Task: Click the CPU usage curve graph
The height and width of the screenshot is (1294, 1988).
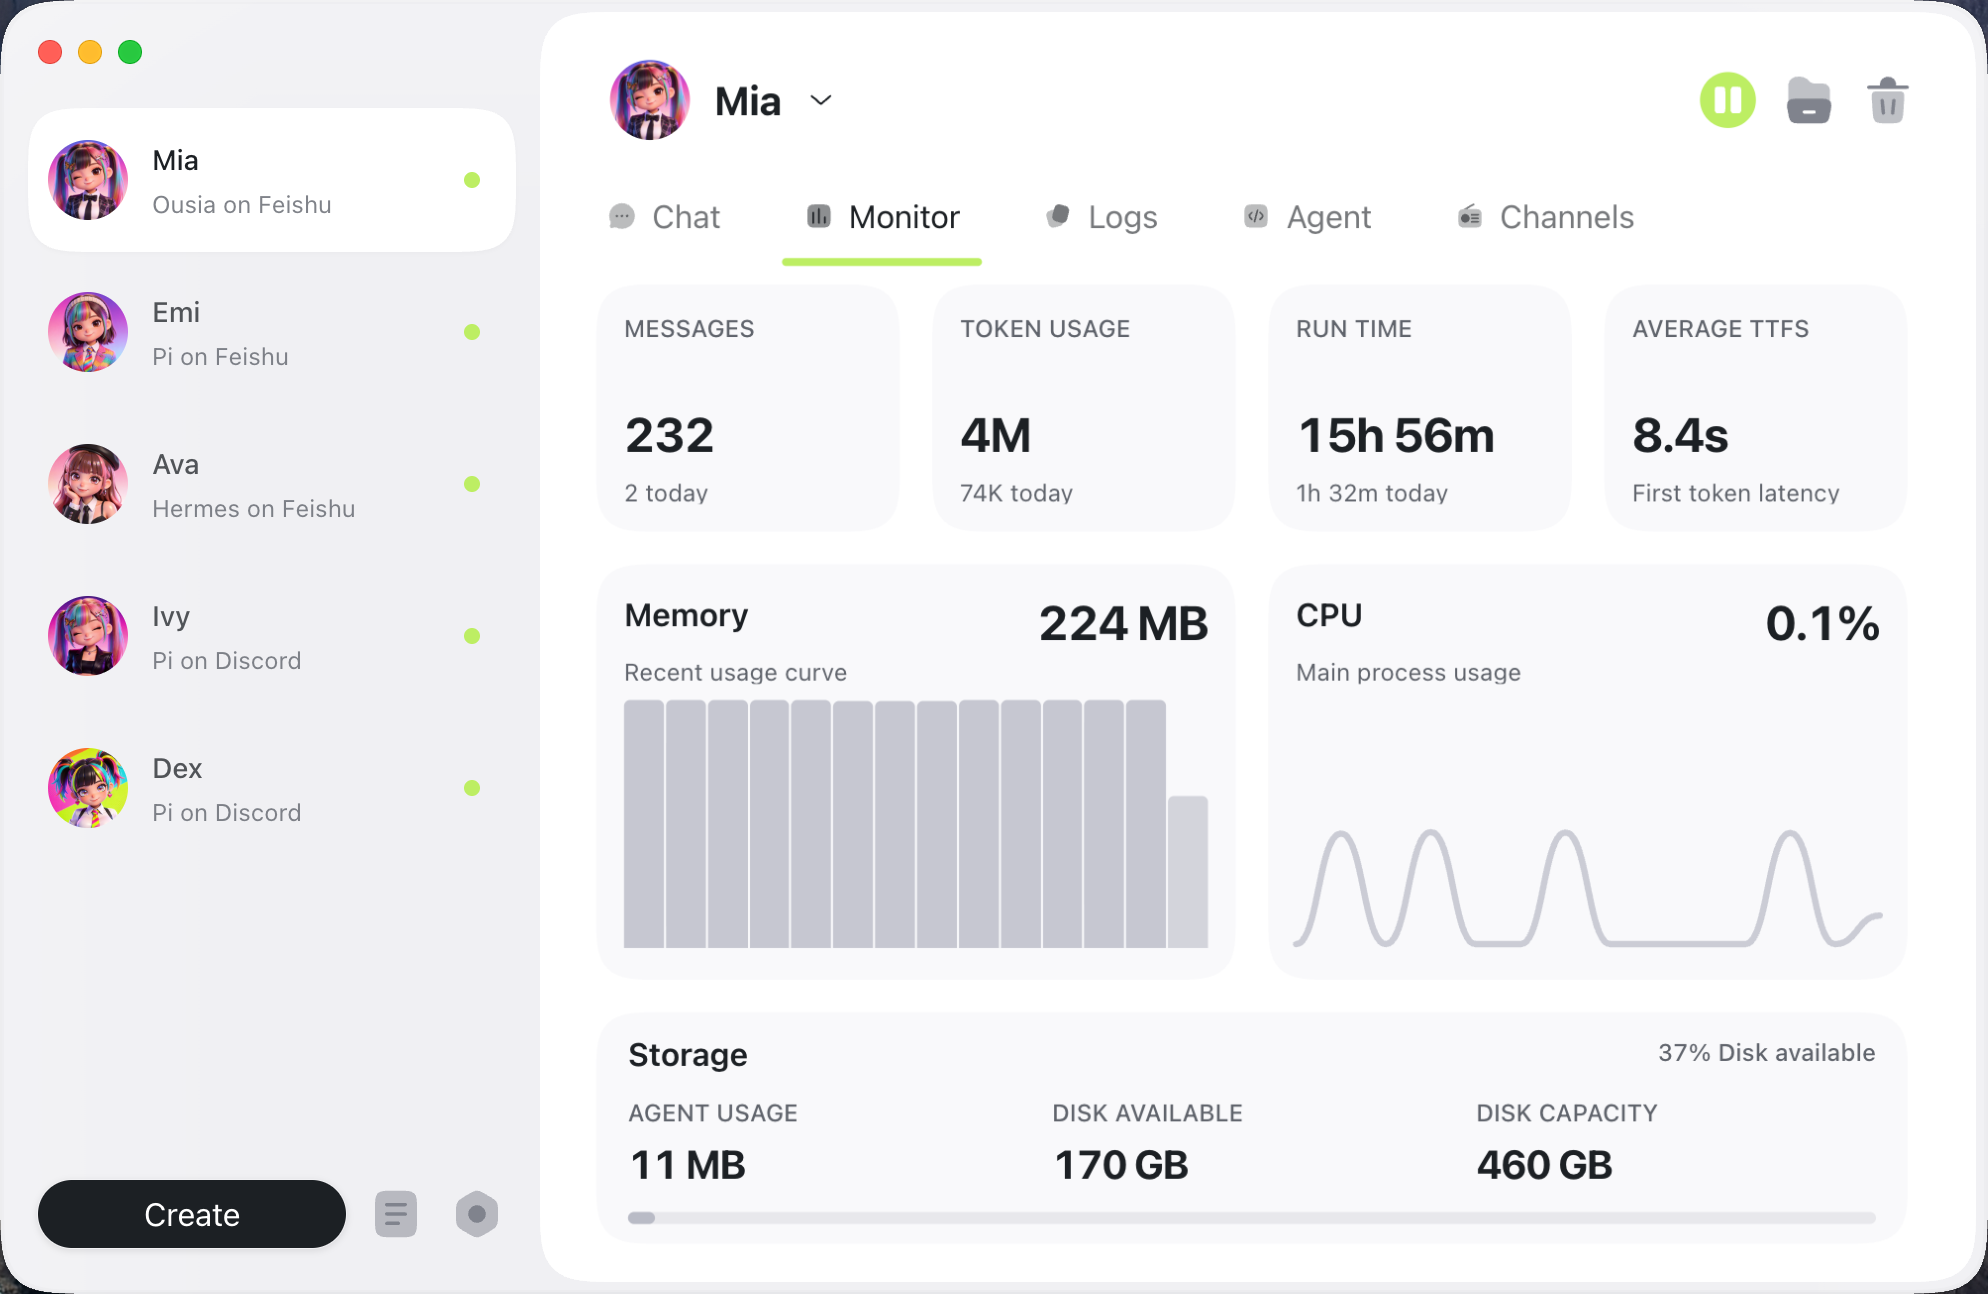Action: tap(1588, 887)
